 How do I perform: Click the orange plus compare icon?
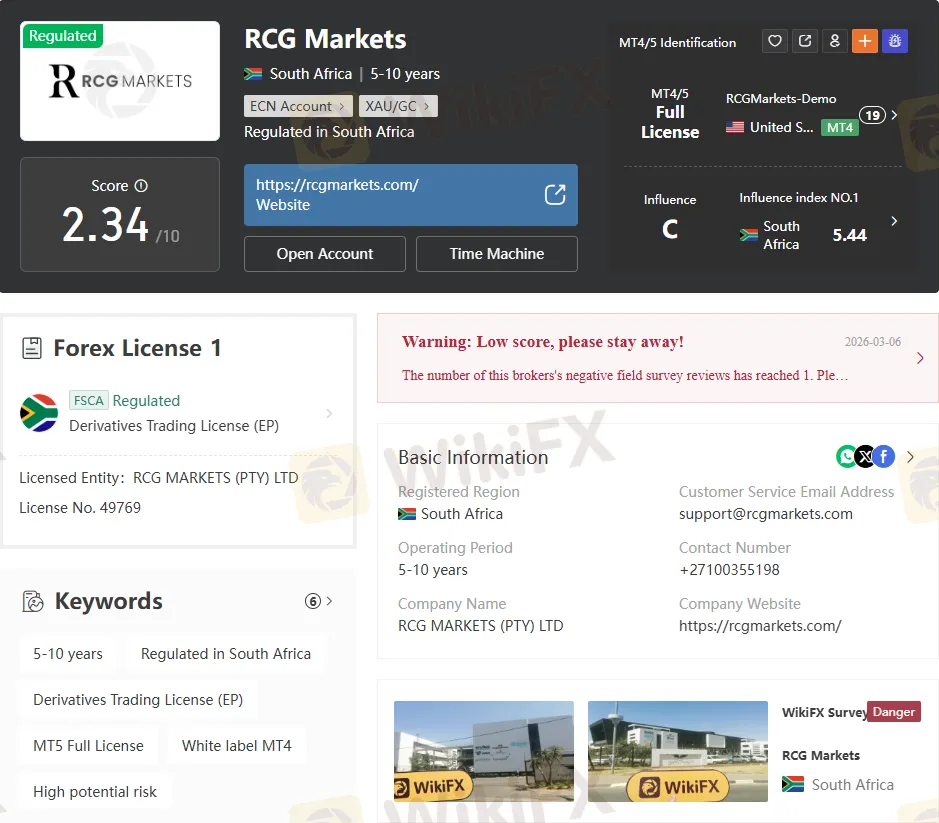point(865,41)
